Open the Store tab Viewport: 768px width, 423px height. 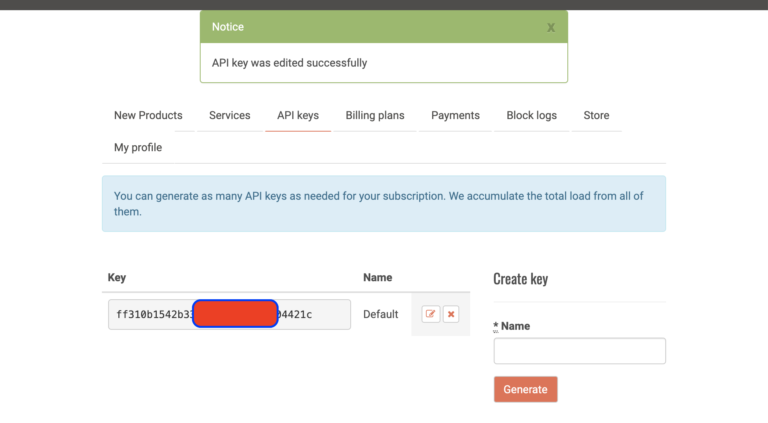coord(596,115)
